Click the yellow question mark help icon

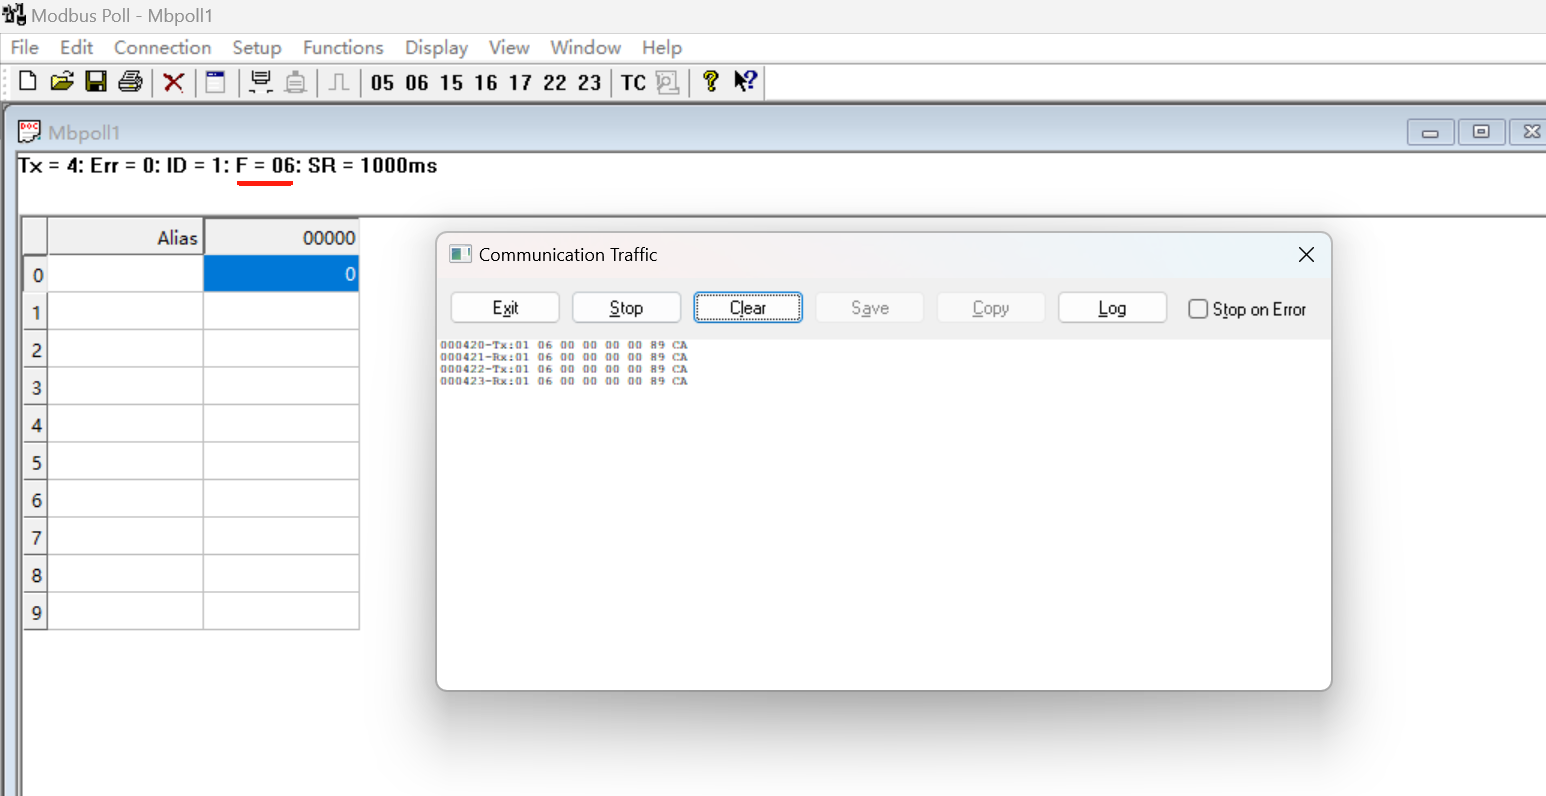pyautogui.click(x=711, y=82)
